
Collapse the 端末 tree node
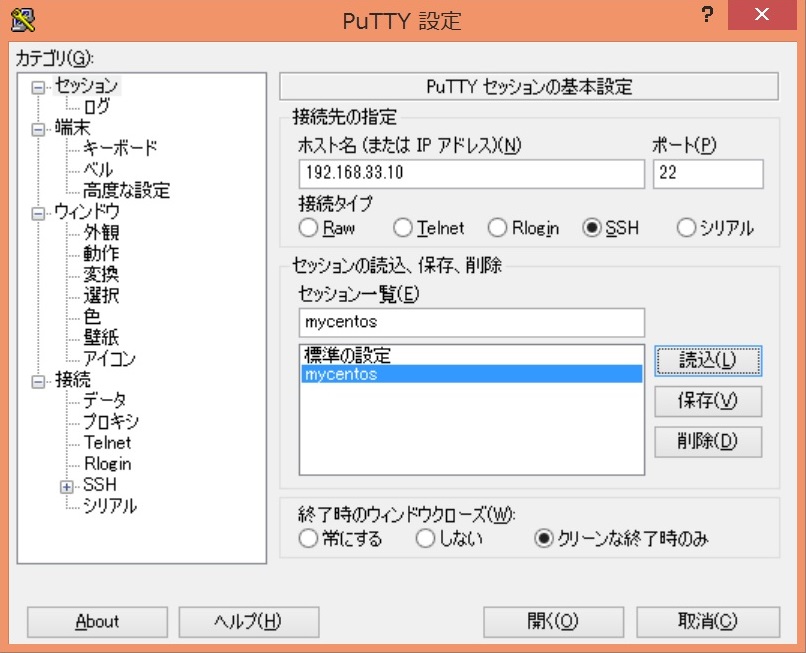(x=38, y=129)
